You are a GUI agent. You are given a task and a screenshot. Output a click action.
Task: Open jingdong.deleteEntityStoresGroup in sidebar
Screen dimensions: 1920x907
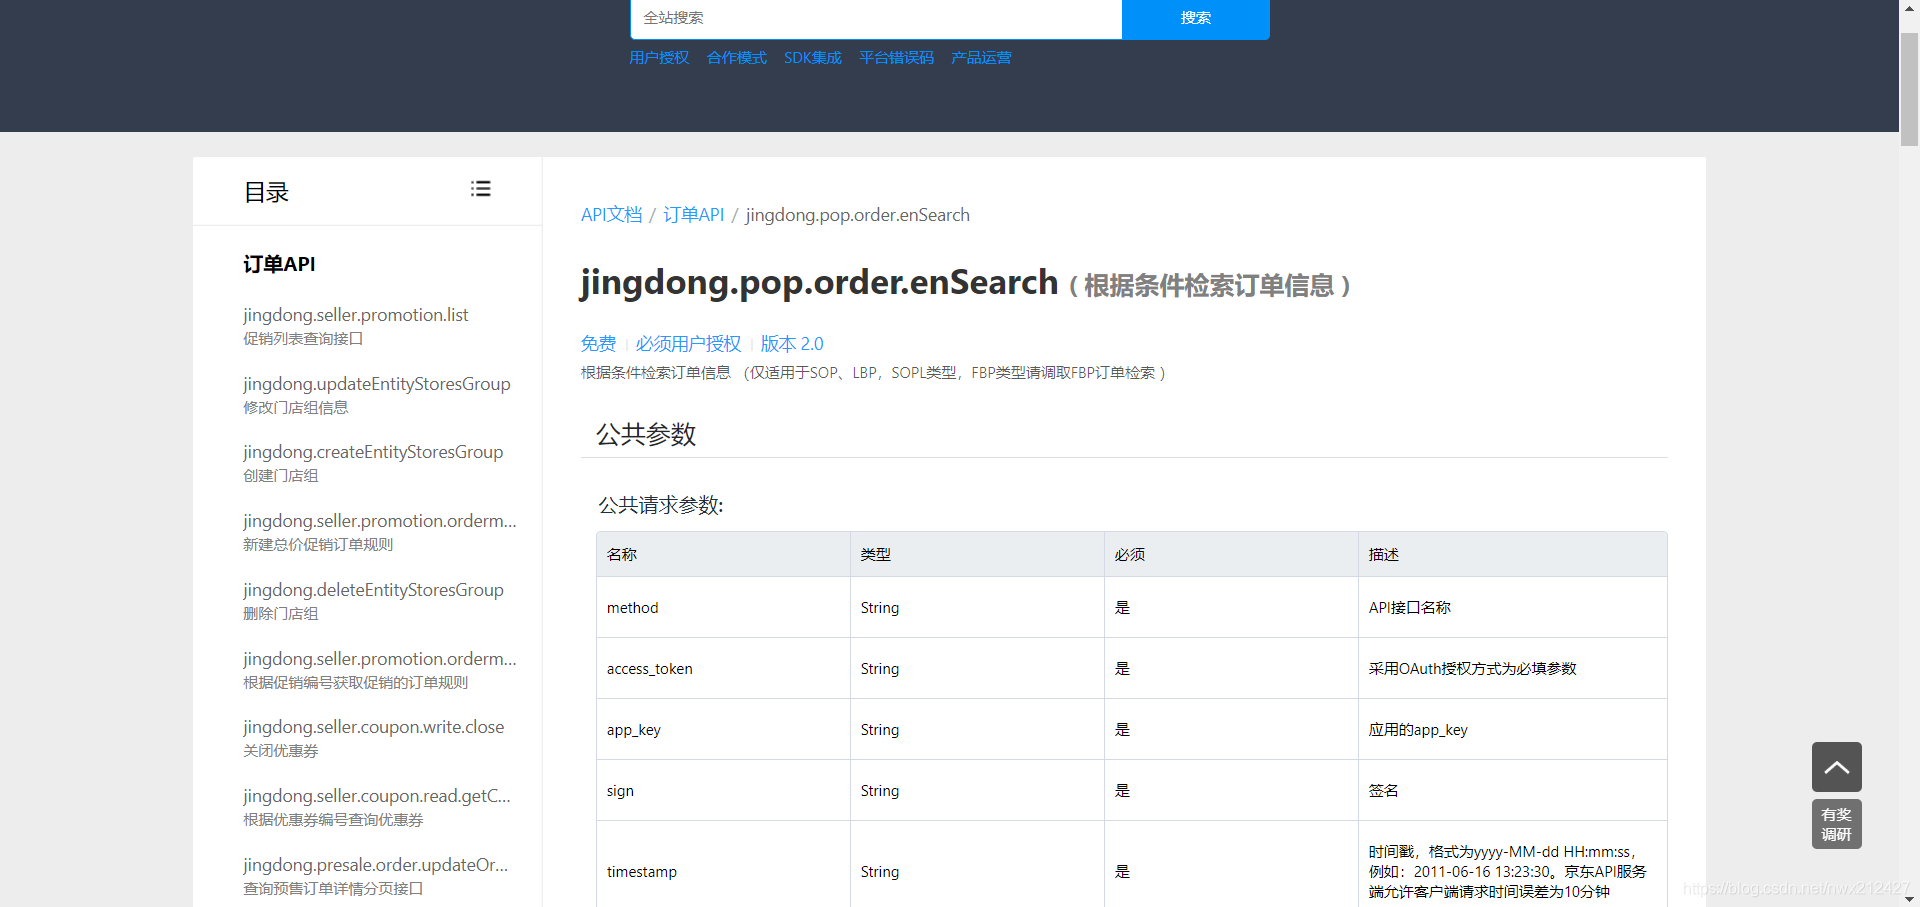pyautogui.click(x=373, y=590)
